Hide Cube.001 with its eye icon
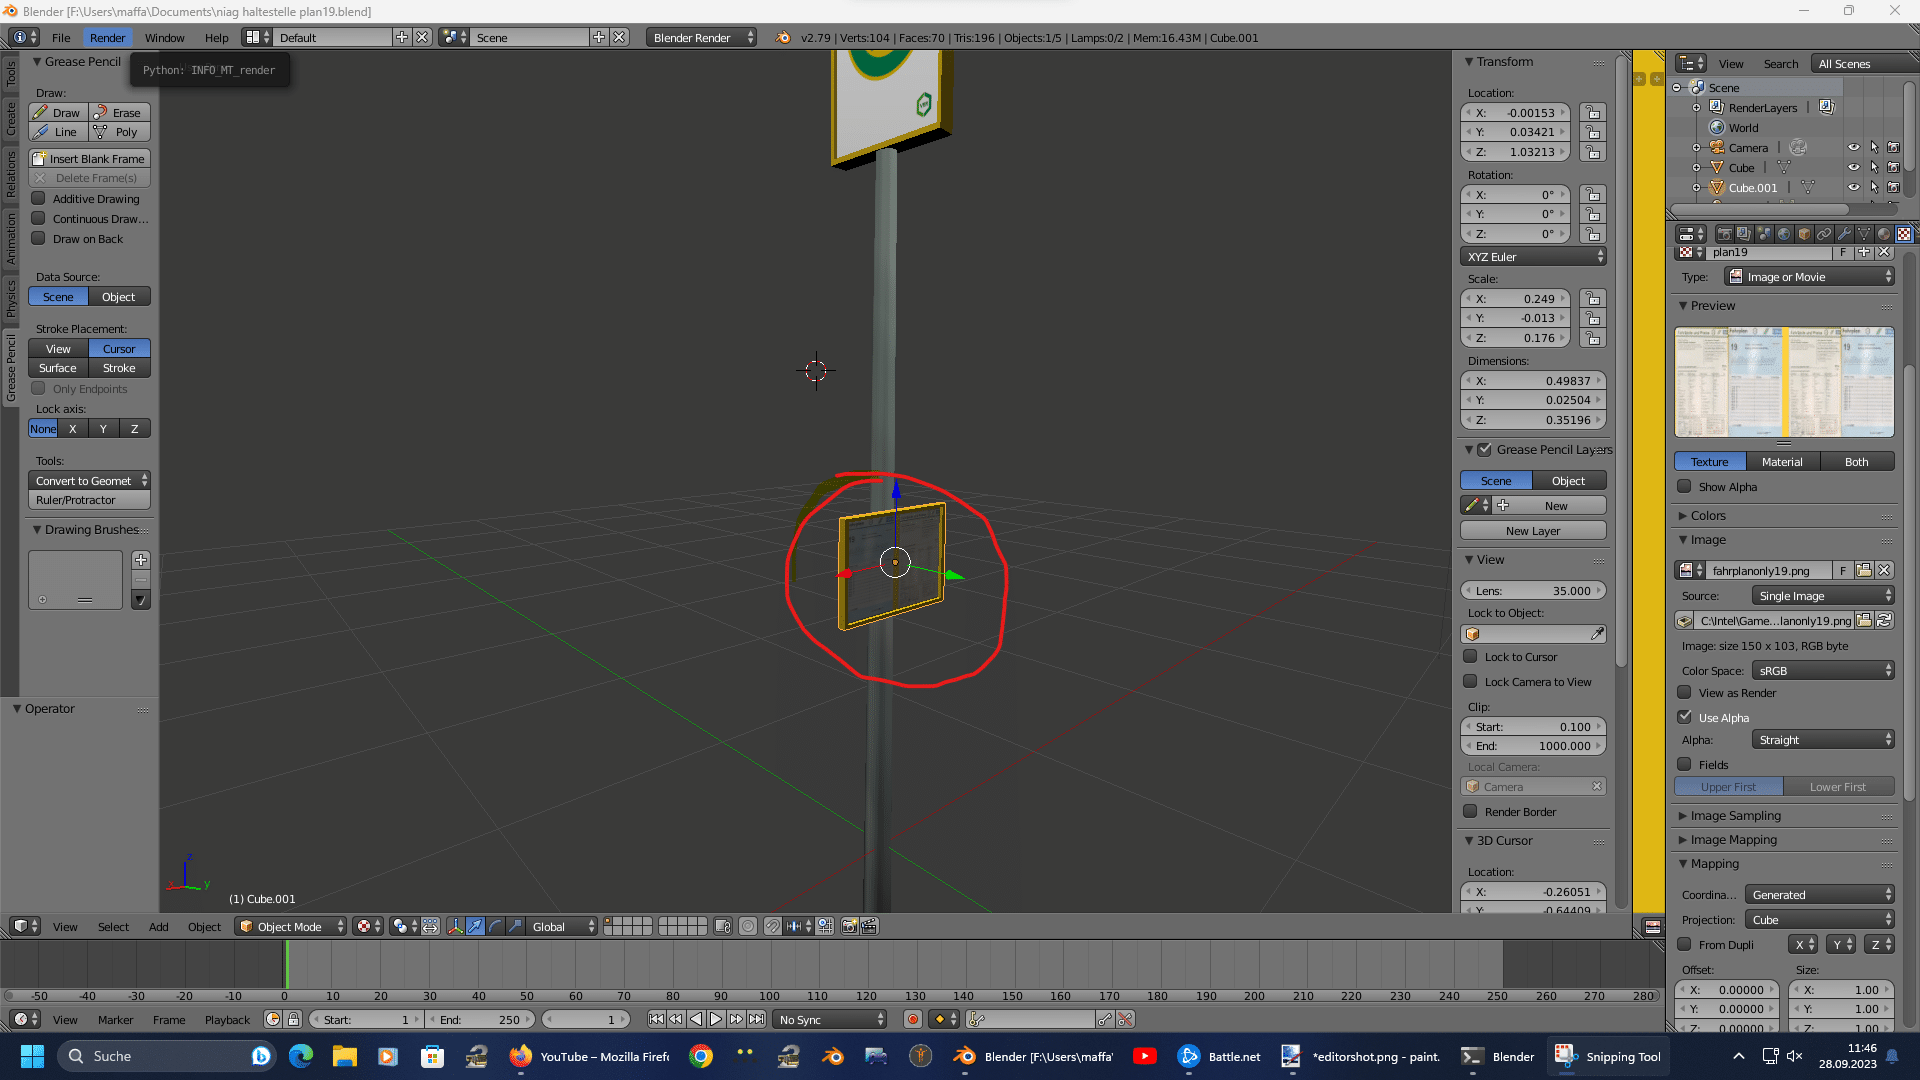1920x1080 pixels. [x=1853, y=187]
